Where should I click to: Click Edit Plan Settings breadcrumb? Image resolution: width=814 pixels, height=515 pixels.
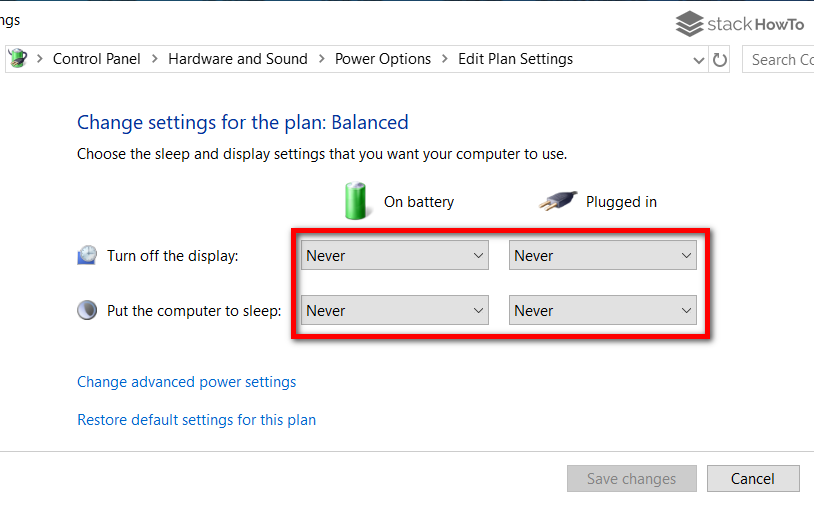[515, 59]
